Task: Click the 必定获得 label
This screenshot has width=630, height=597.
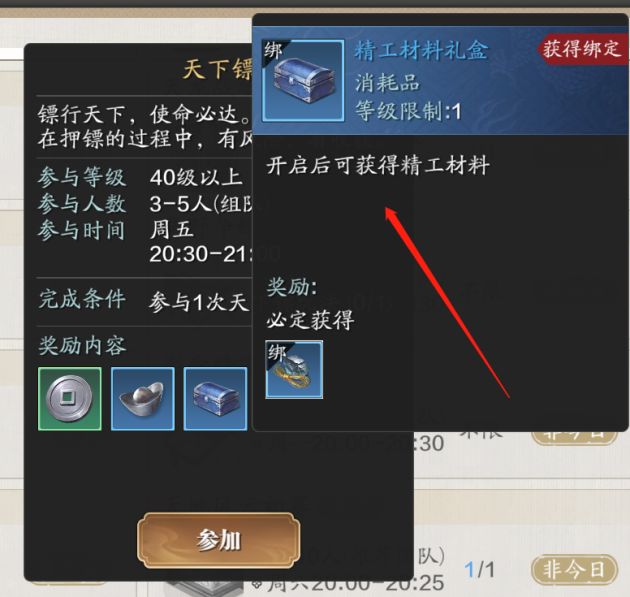Action: [310, 320]
